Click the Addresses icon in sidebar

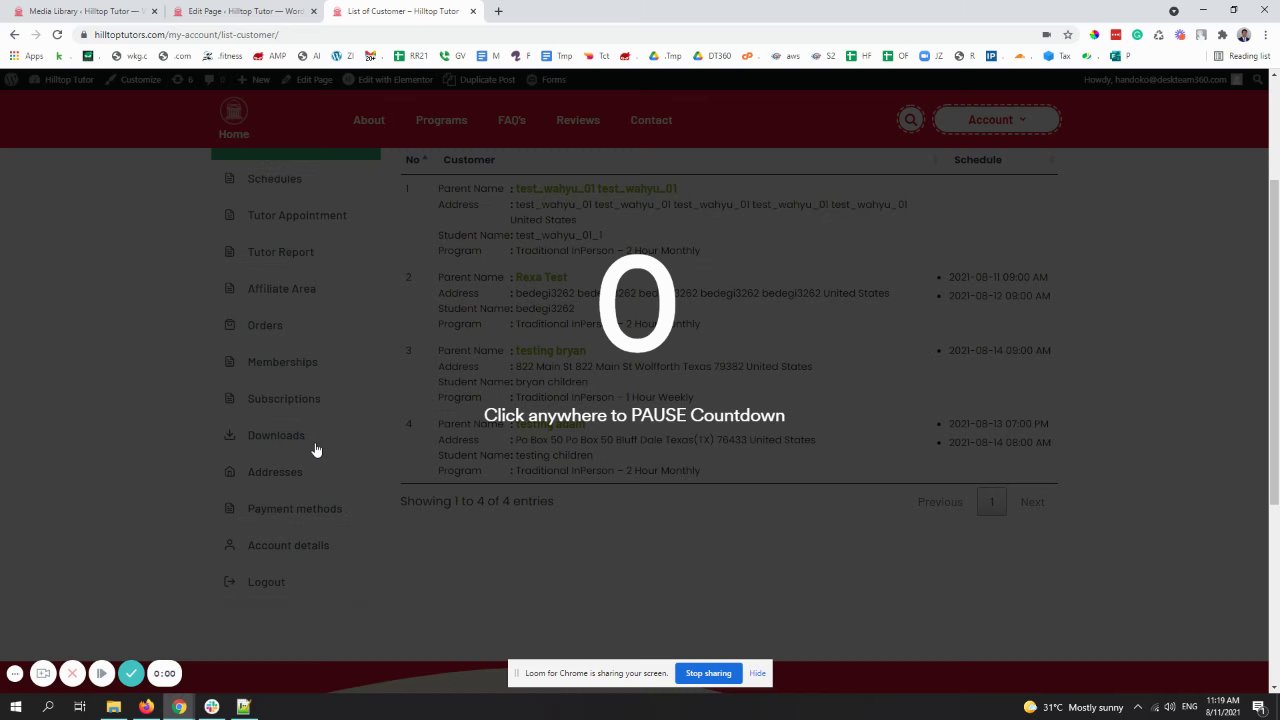(x=229, y=472)
